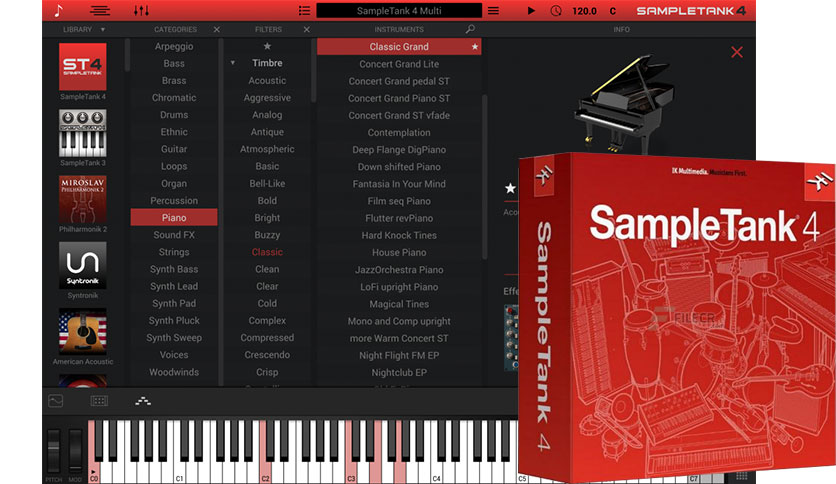The image size is (836, 484).
Task: Collapse the Timbre filter group
Action: tap(232, 63)
